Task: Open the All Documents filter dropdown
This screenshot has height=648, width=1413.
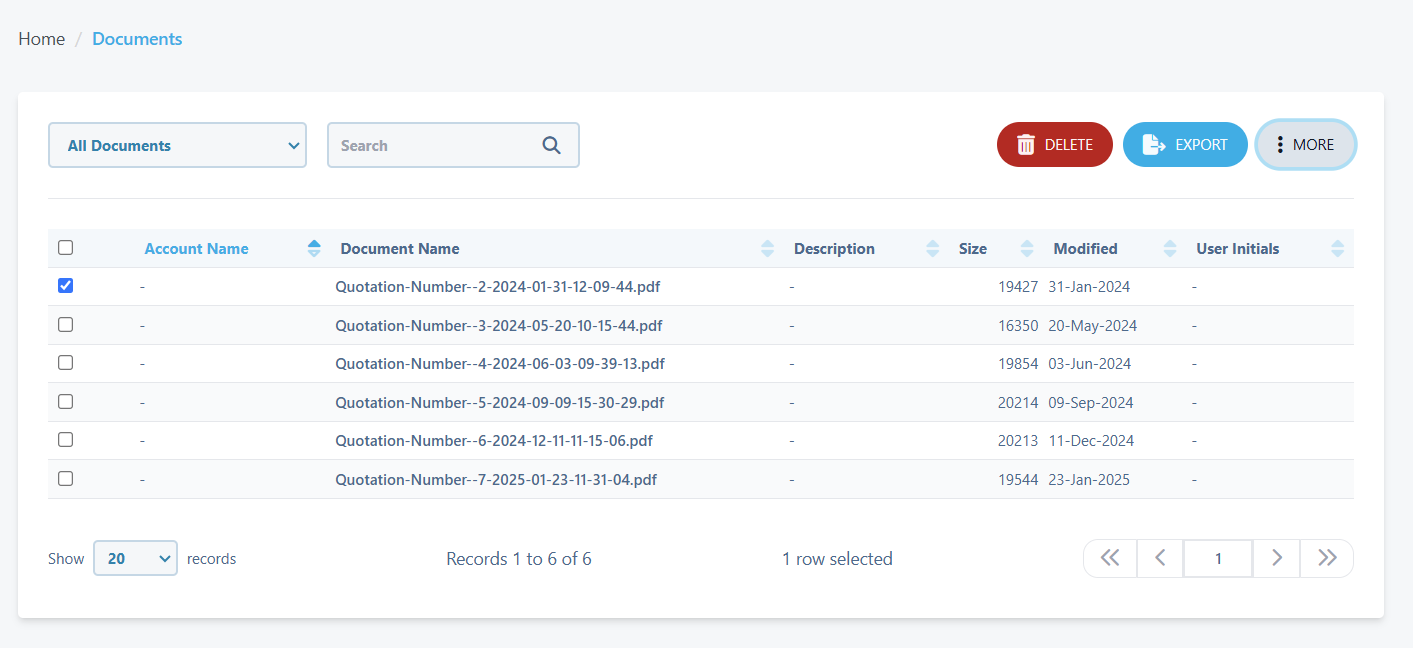Action: pos(177,145)
